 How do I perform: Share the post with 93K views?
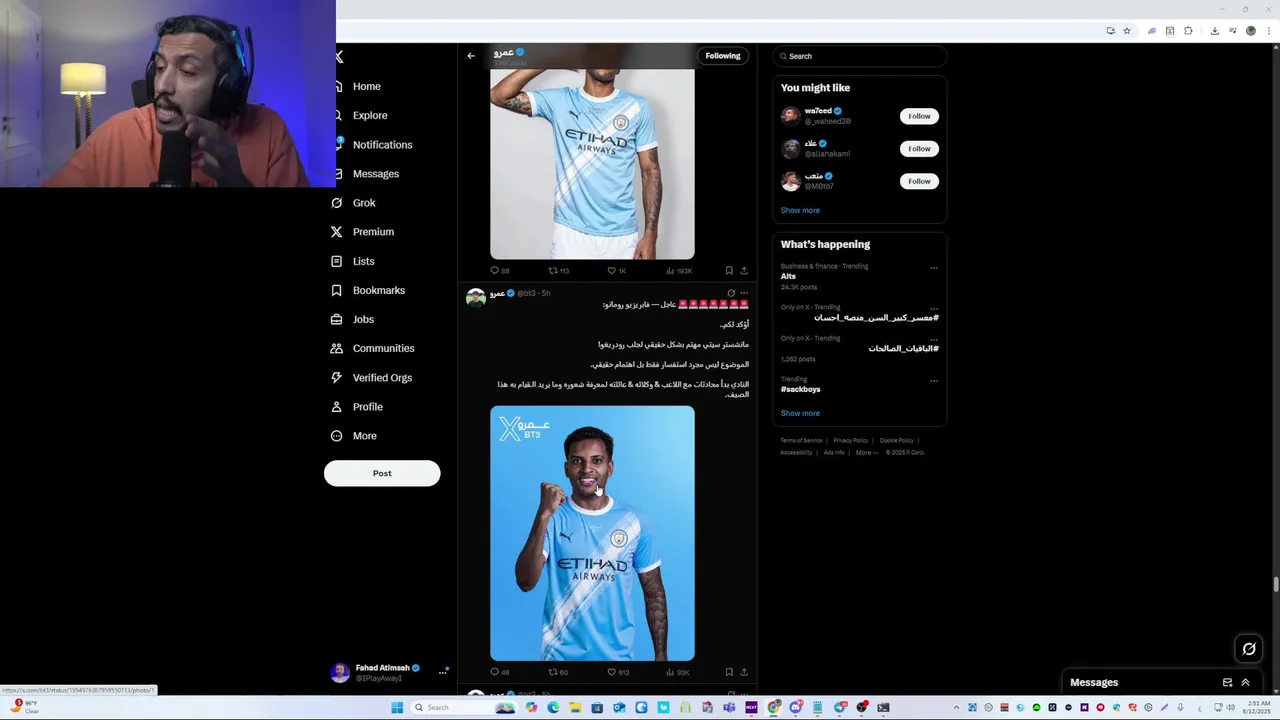click(x=744, y=672)
